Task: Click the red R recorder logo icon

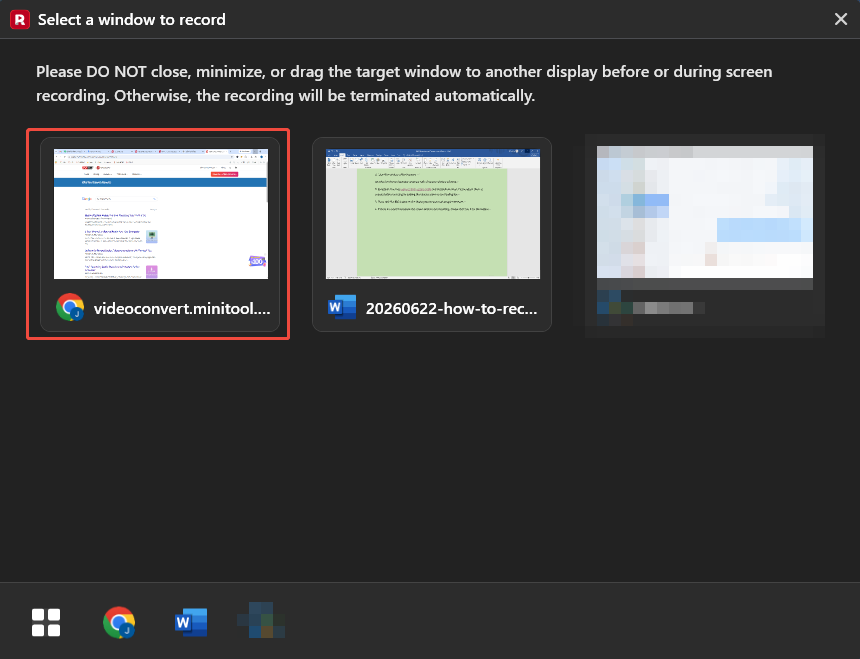Action: (20, 20)
